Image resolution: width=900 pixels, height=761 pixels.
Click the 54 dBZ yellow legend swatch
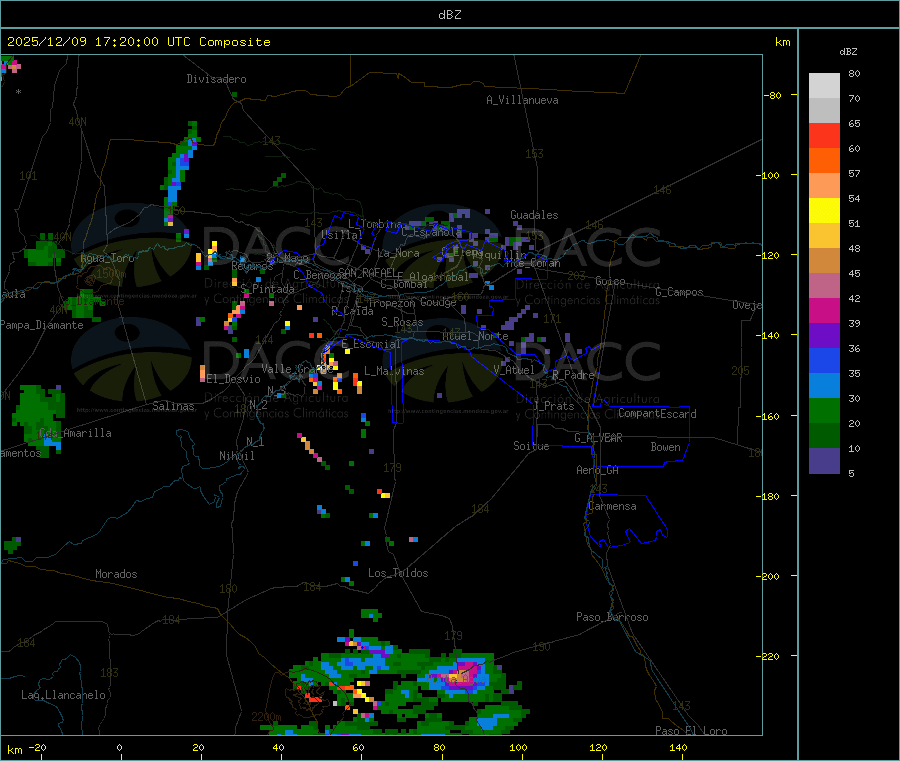click(x=824, y=211)
